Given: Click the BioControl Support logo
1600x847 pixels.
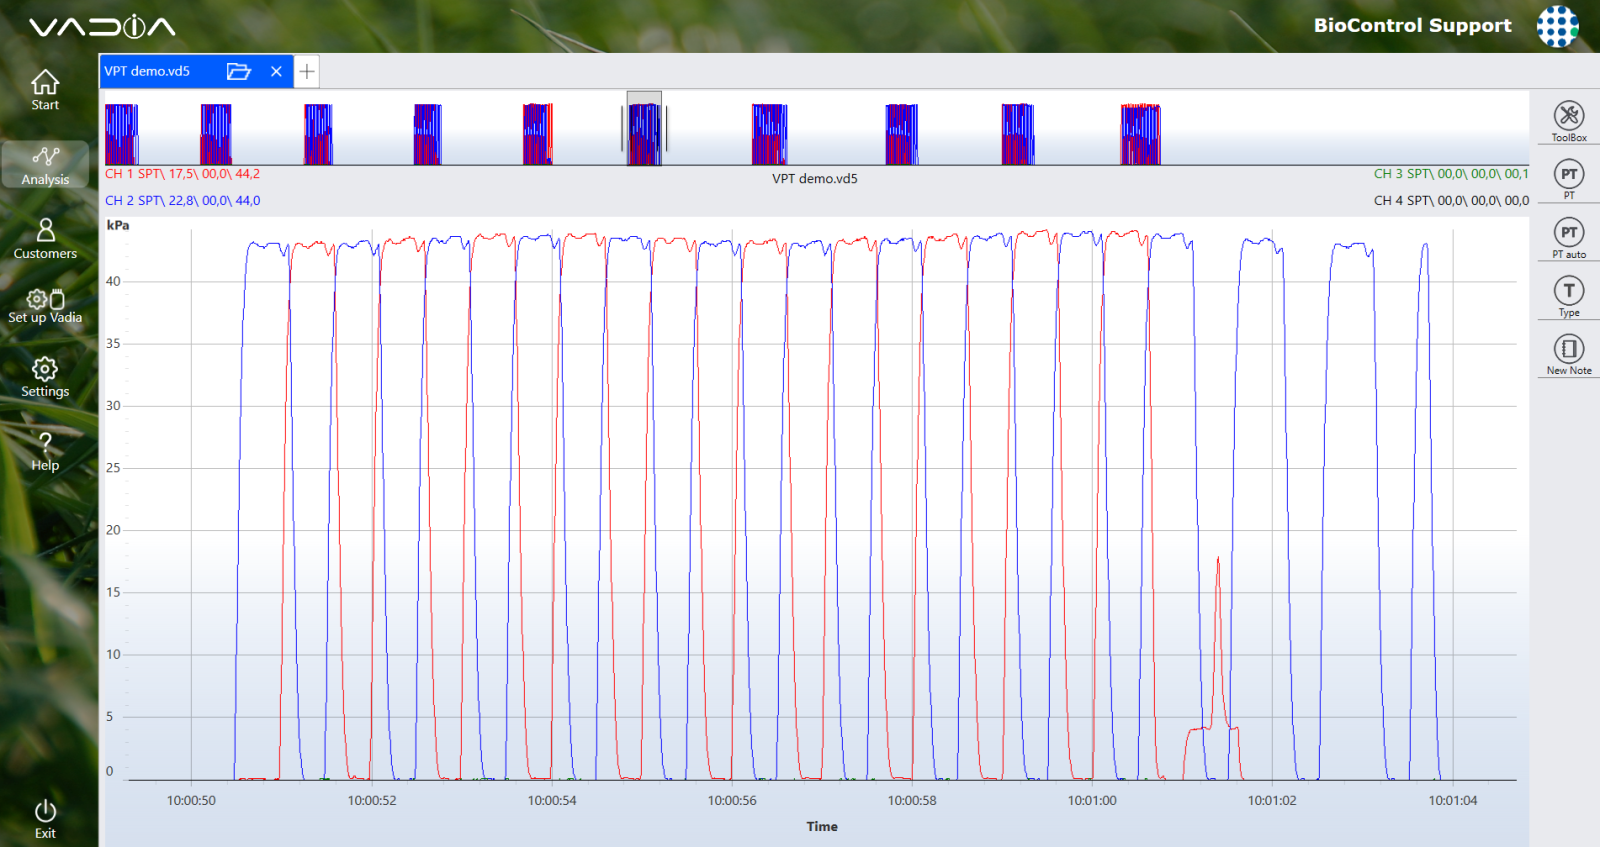Looking at the screenshot, I should pyautogui.click(x=1557, y=26).
